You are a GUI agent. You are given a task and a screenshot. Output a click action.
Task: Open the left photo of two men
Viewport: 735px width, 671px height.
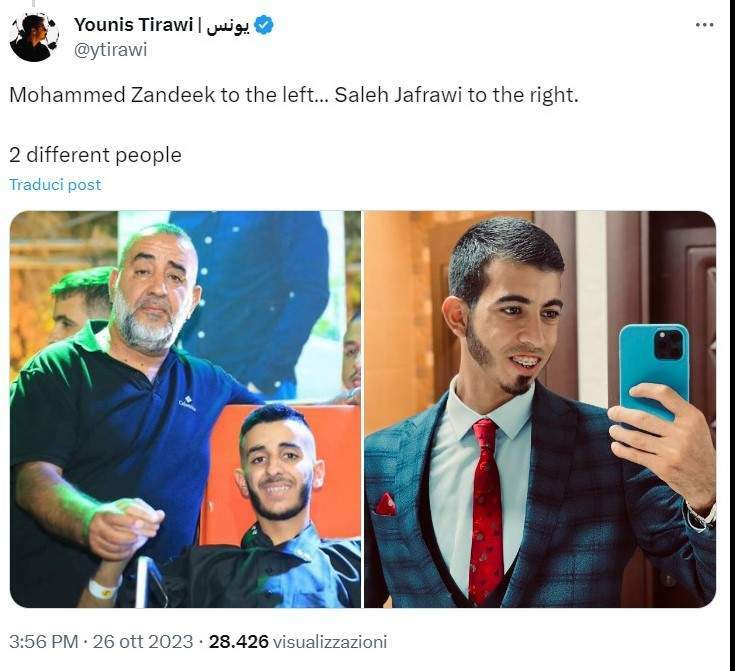185,409
